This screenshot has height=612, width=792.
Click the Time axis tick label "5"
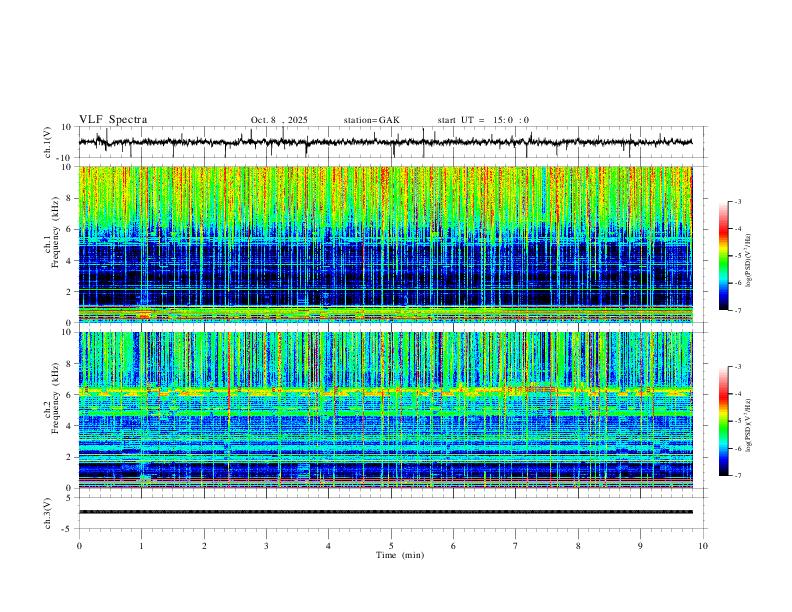[x=391, y=546]
